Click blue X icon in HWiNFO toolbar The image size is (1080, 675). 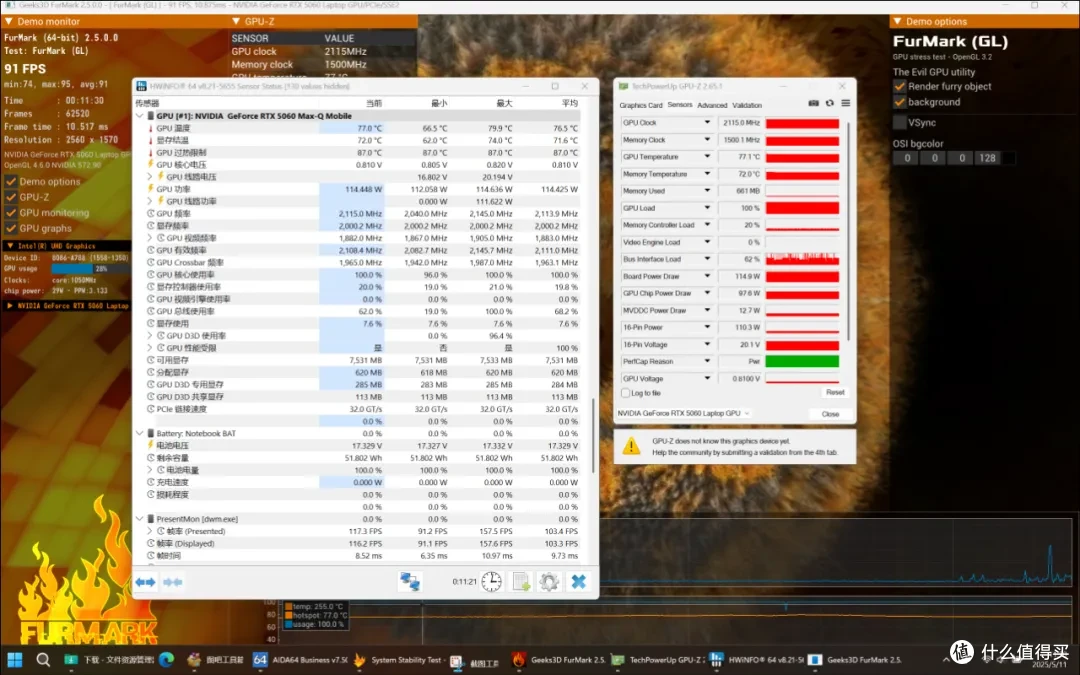579,582
